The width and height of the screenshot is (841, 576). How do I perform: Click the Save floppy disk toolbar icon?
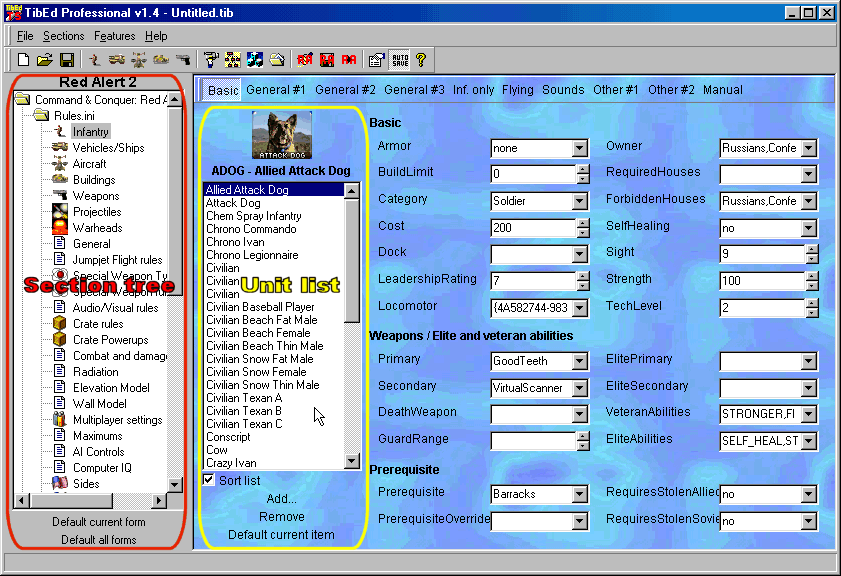(67, 60)
